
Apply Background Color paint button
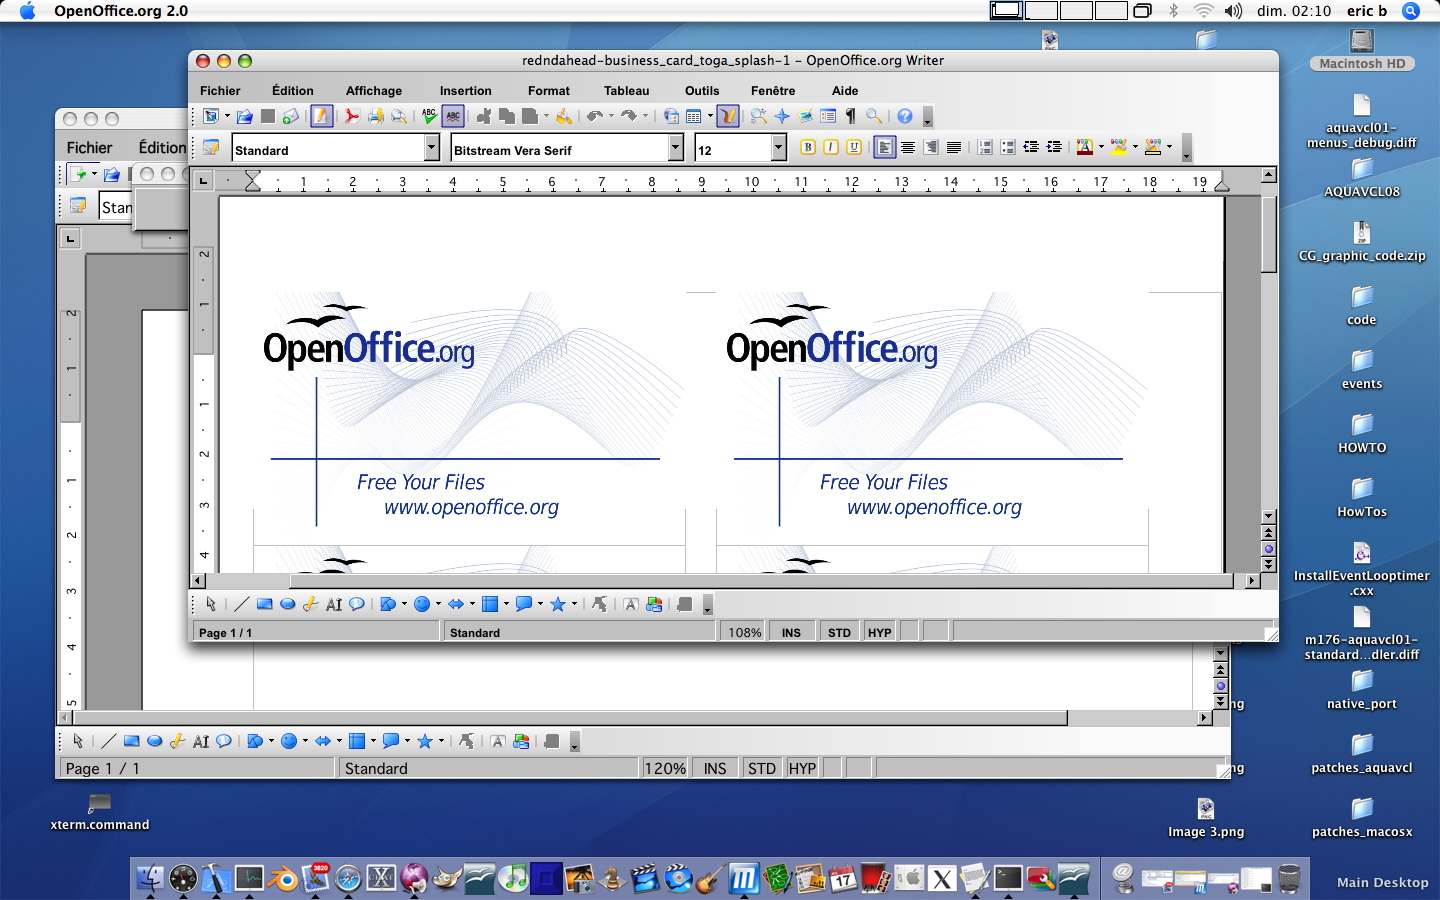tap(1153, 147)
